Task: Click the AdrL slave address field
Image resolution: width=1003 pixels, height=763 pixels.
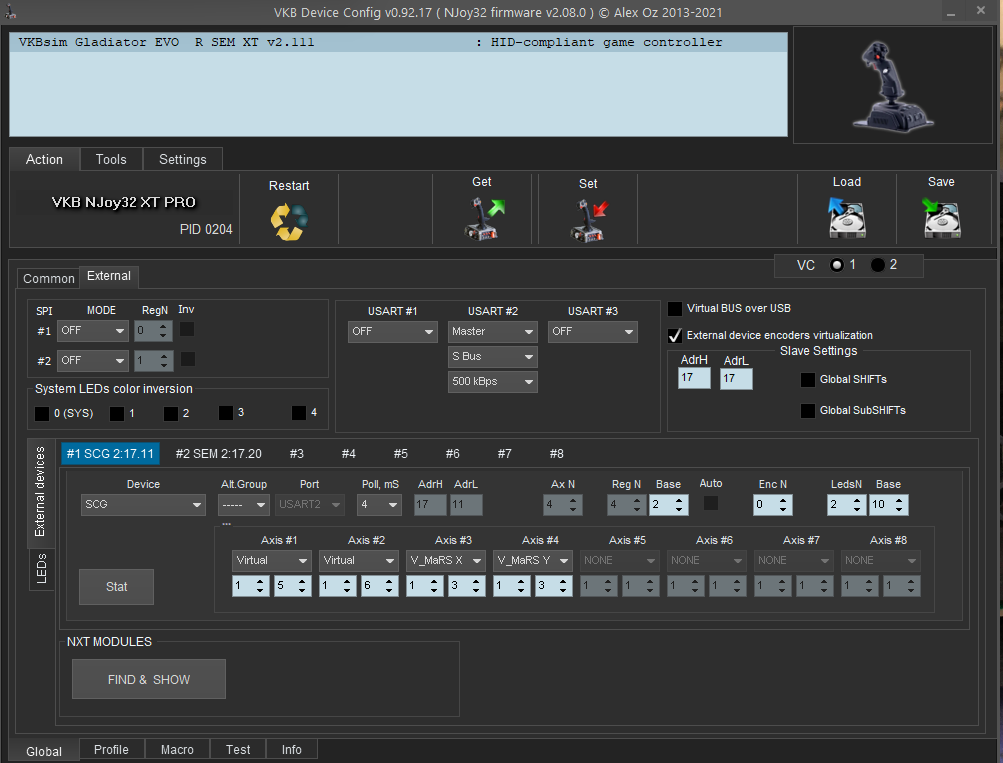Action: pos(736,379)
